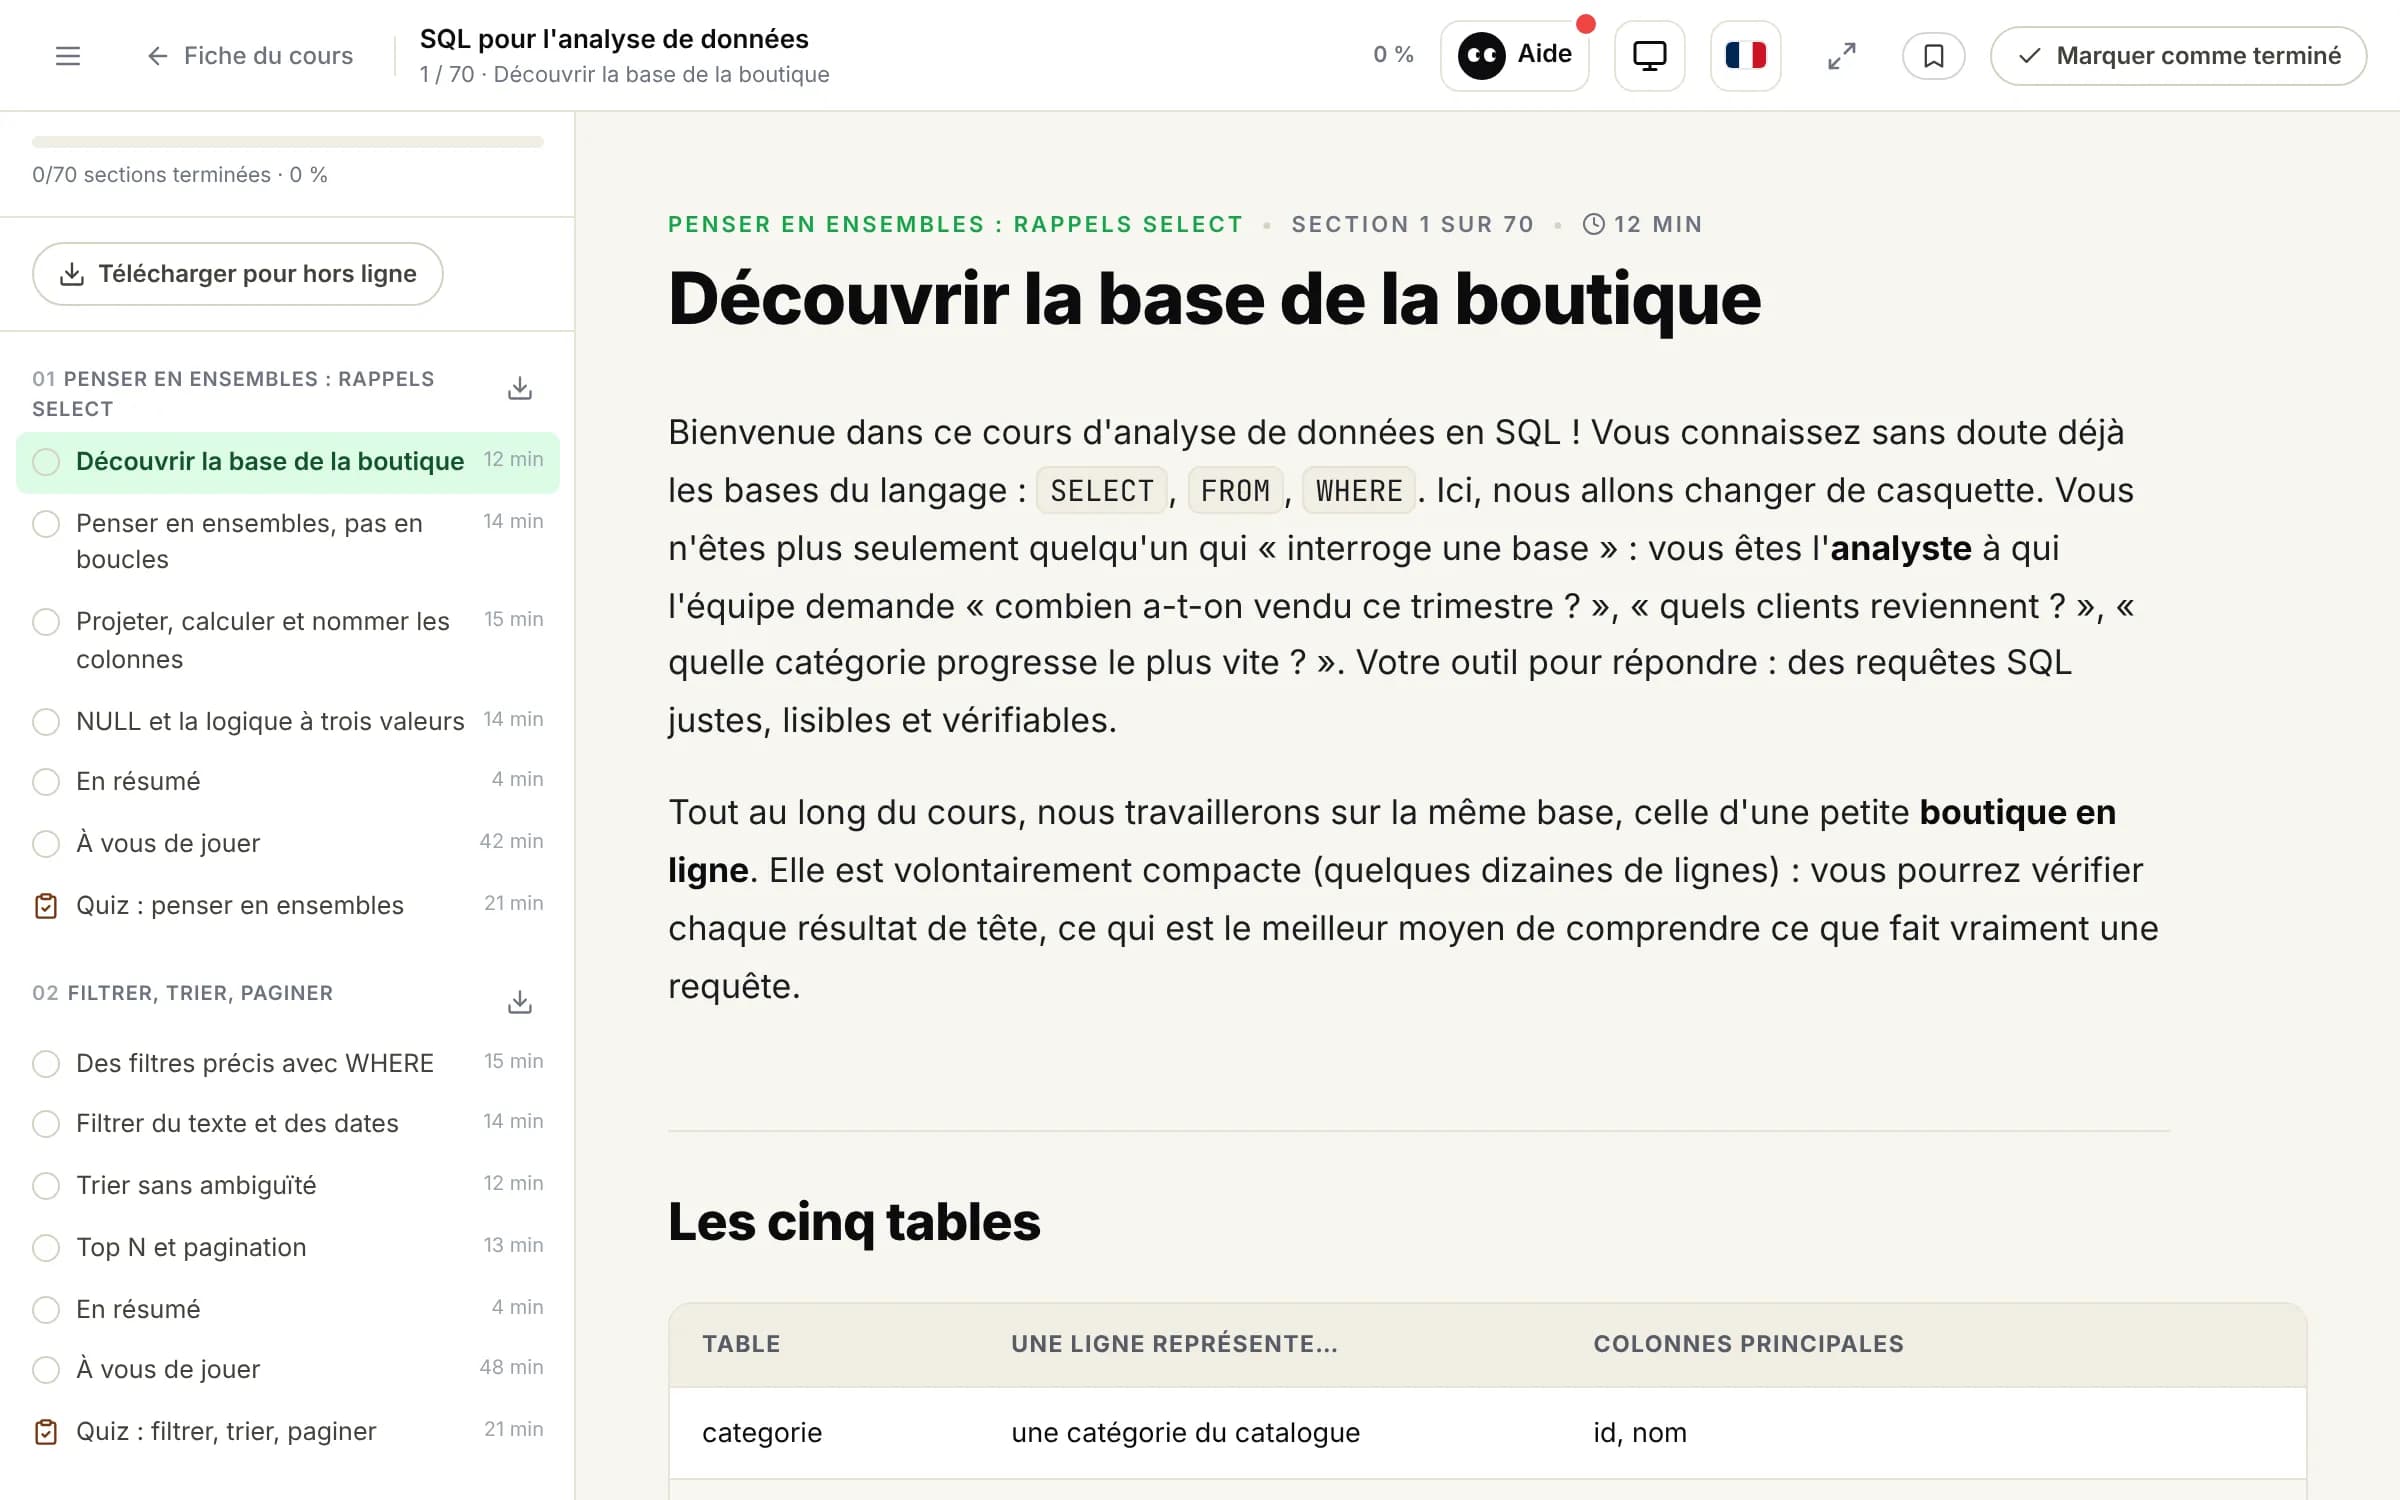The image size is (2400, 1500).
Task: Click the WHERE code keyword
Action: point(1359,491)
